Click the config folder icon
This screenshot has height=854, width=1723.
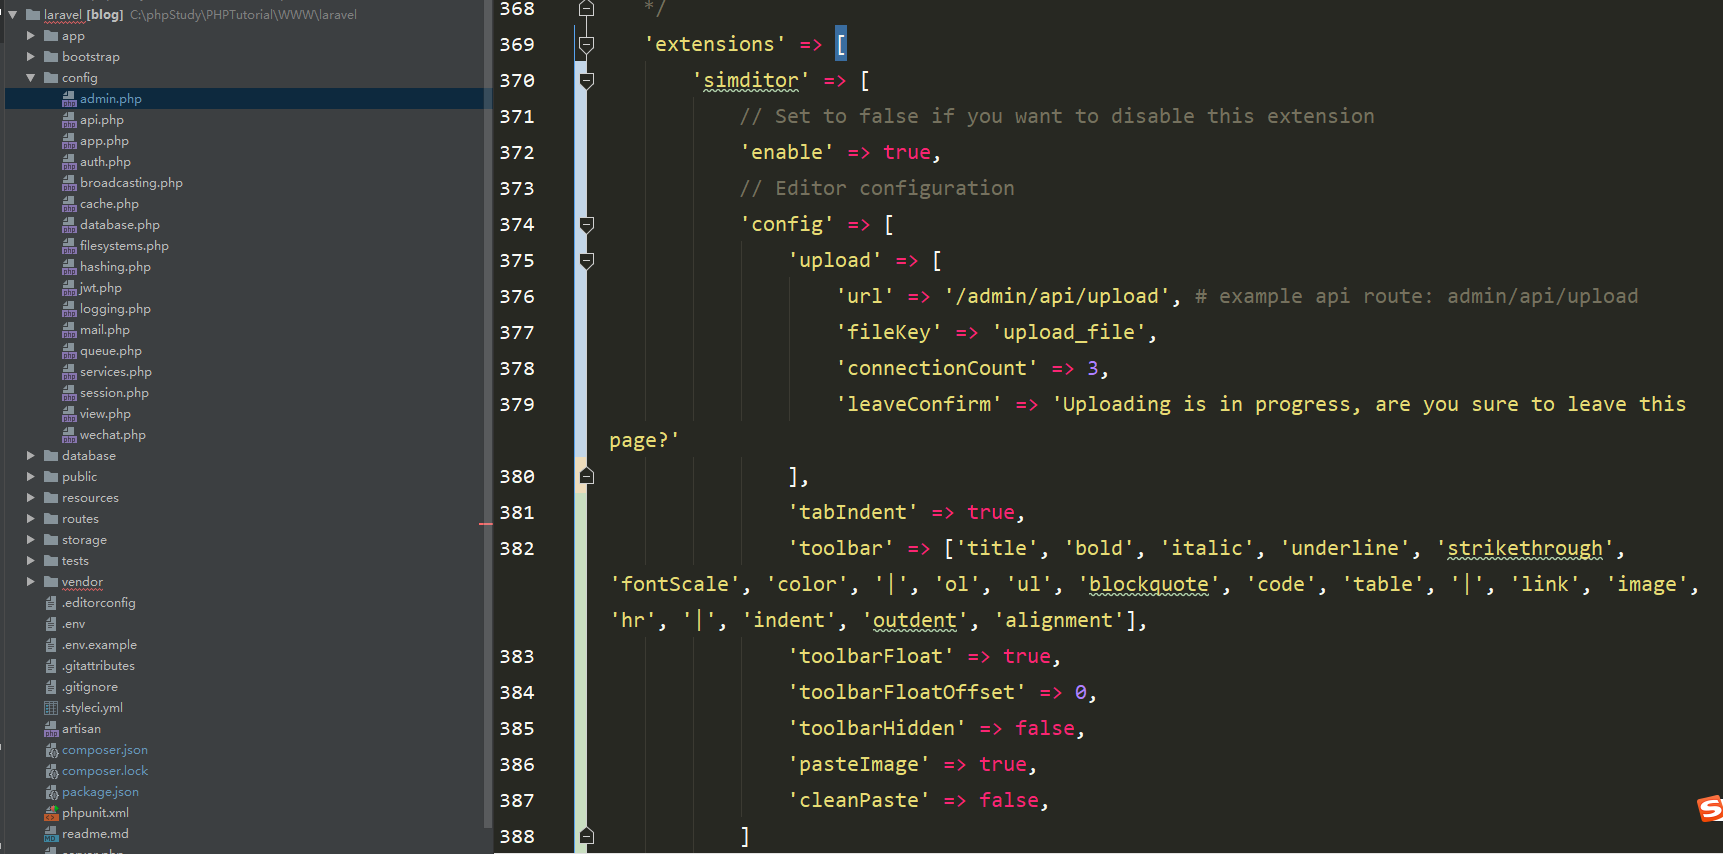pos(50,77)
